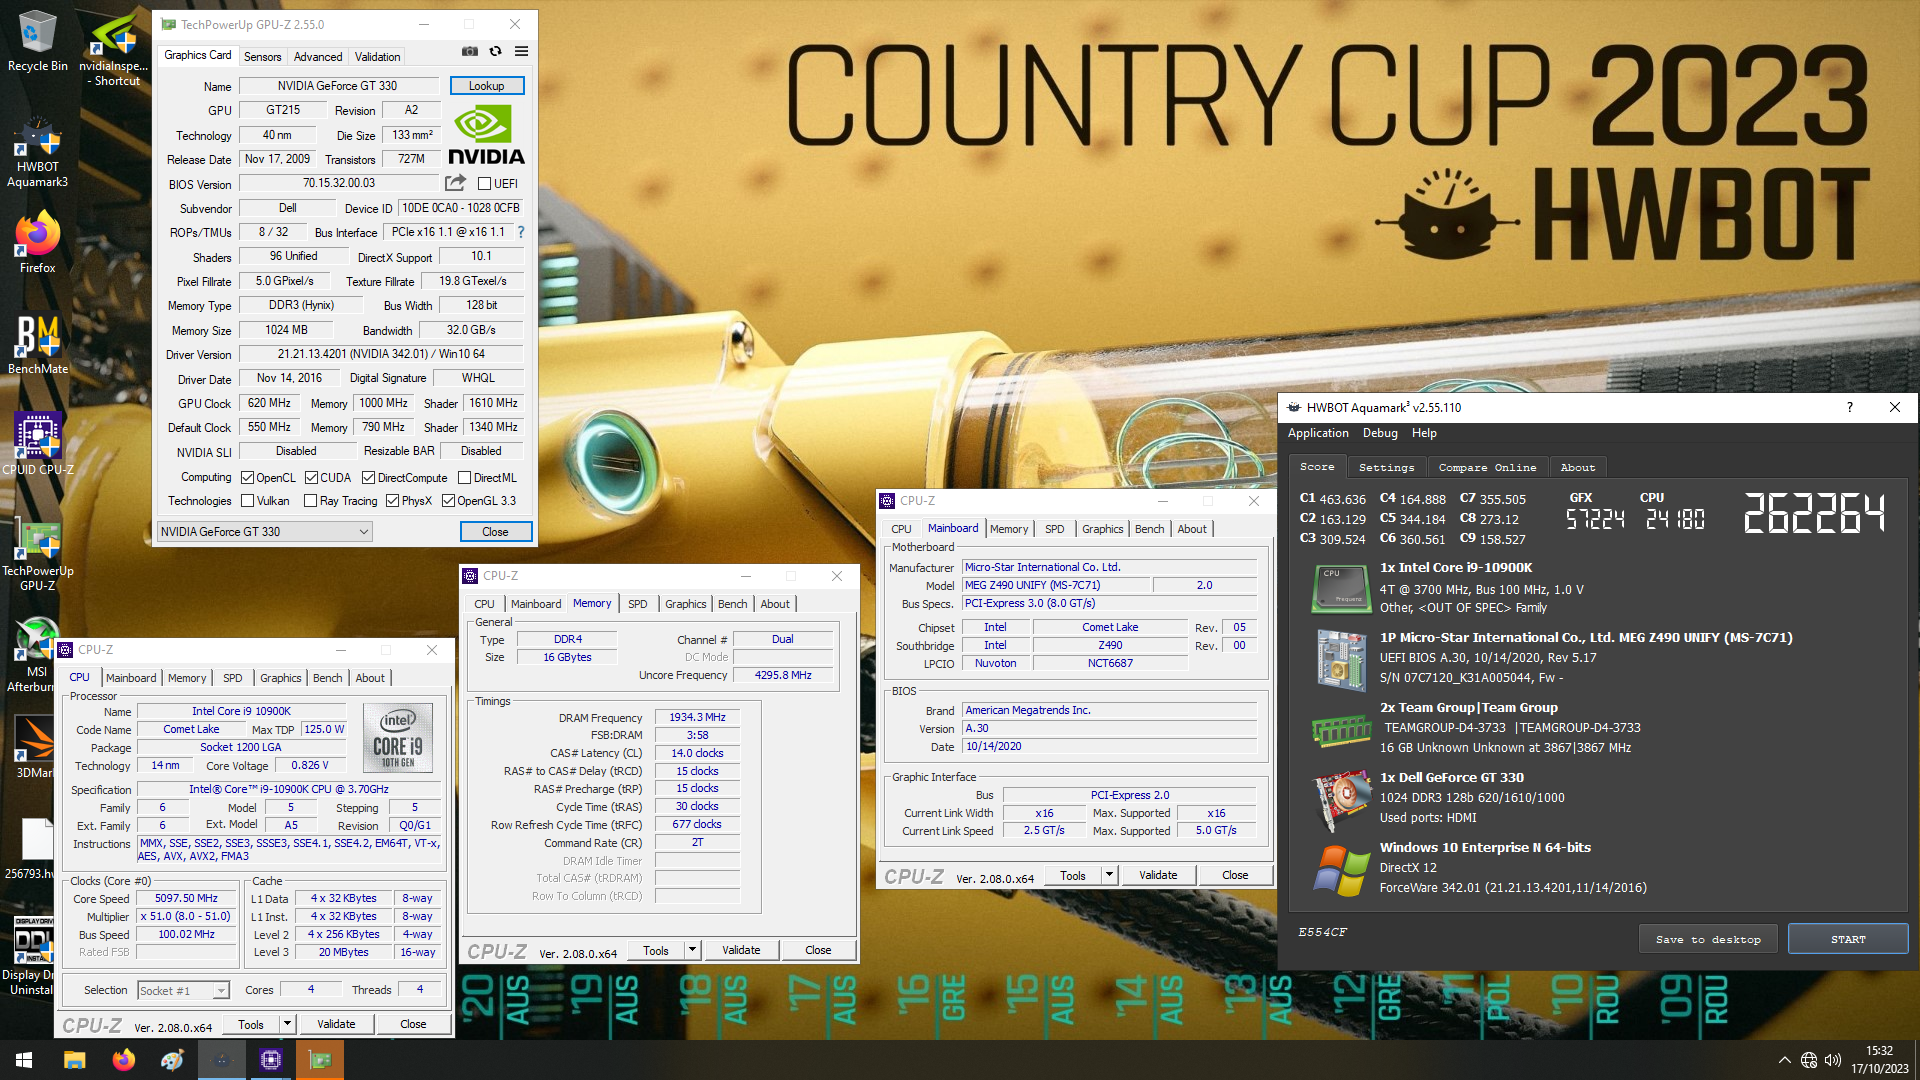Screen dimensions: 1920x1080
Task: Toggle Vulkan checkbox
Action: point(247,501)
